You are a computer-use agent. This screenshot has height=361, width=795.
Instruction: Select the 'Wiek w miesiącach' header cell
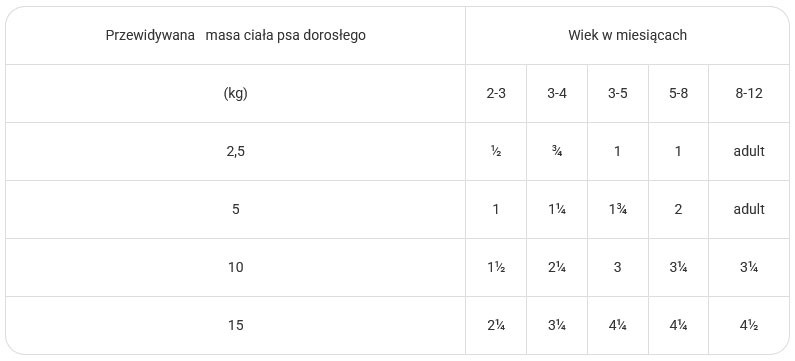point(627,35)
